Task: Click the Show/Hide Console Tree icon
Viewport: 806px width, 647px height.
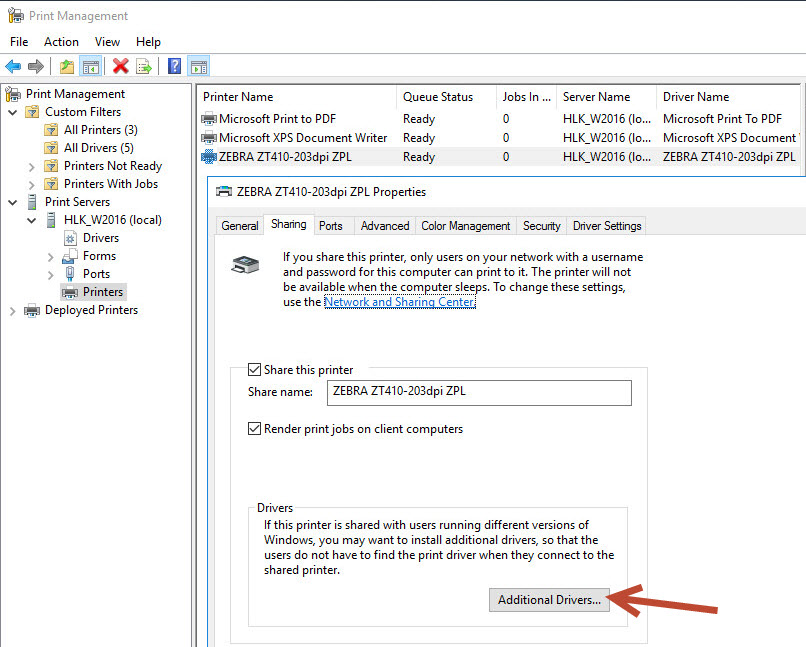Action: tap(90, 67)
